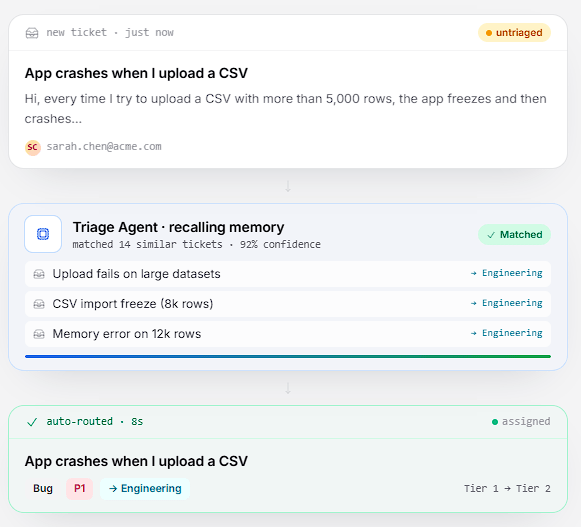Click the green assigned status indicator
Image resolution: width=581 pixels, height=527 pixels.
click(521, 421)
